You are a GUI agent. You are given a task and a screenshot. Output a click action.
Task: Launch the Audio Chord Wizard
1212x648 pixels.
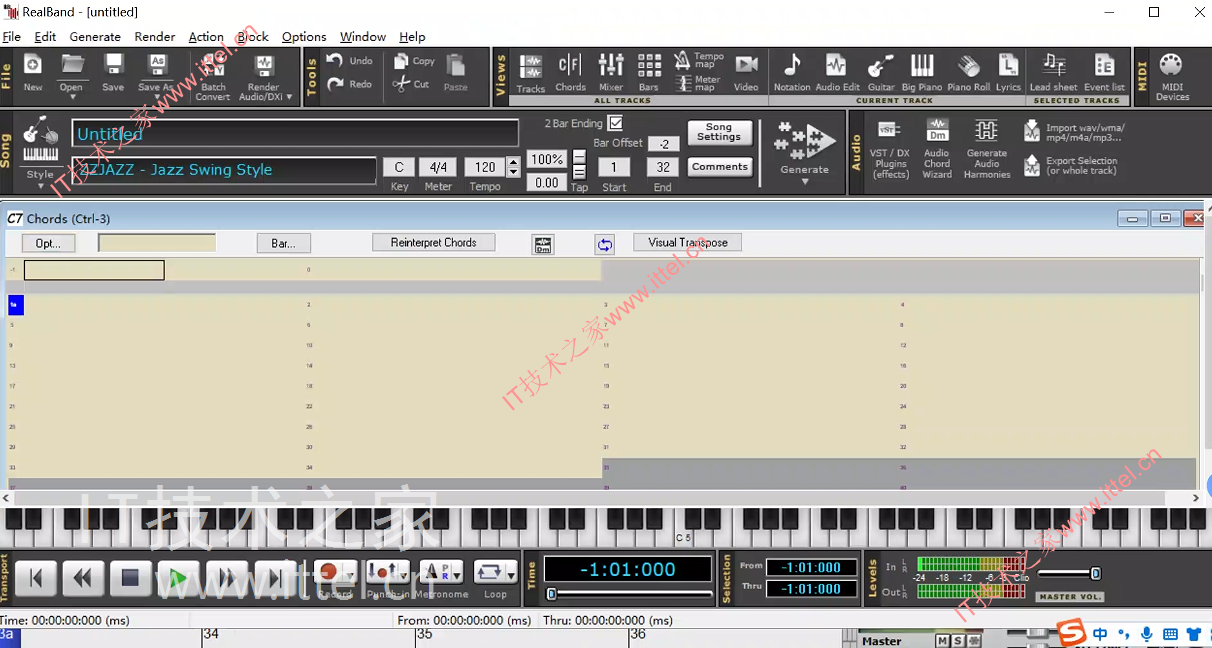(x=937, y=150)
